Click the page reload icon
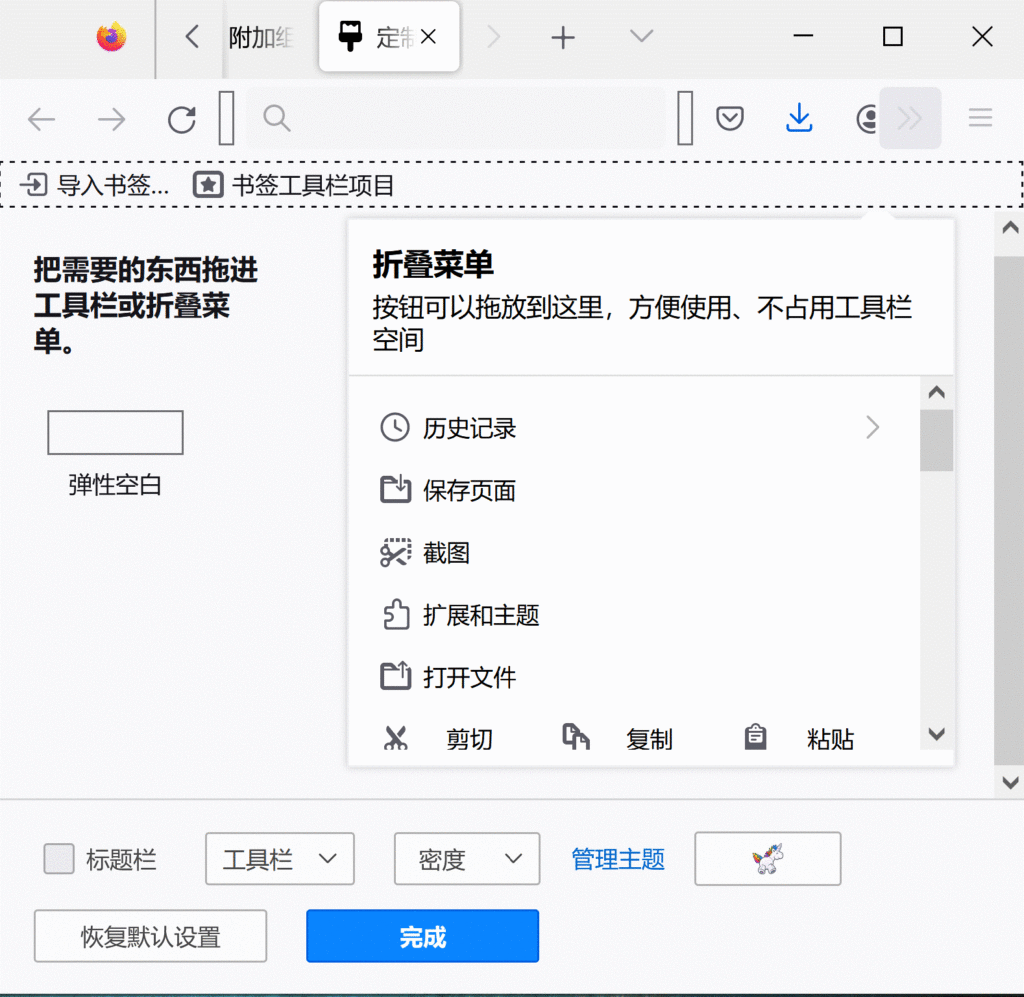Image resolution: width=1024 pixels, height=997 pixels. pos(181,118)
